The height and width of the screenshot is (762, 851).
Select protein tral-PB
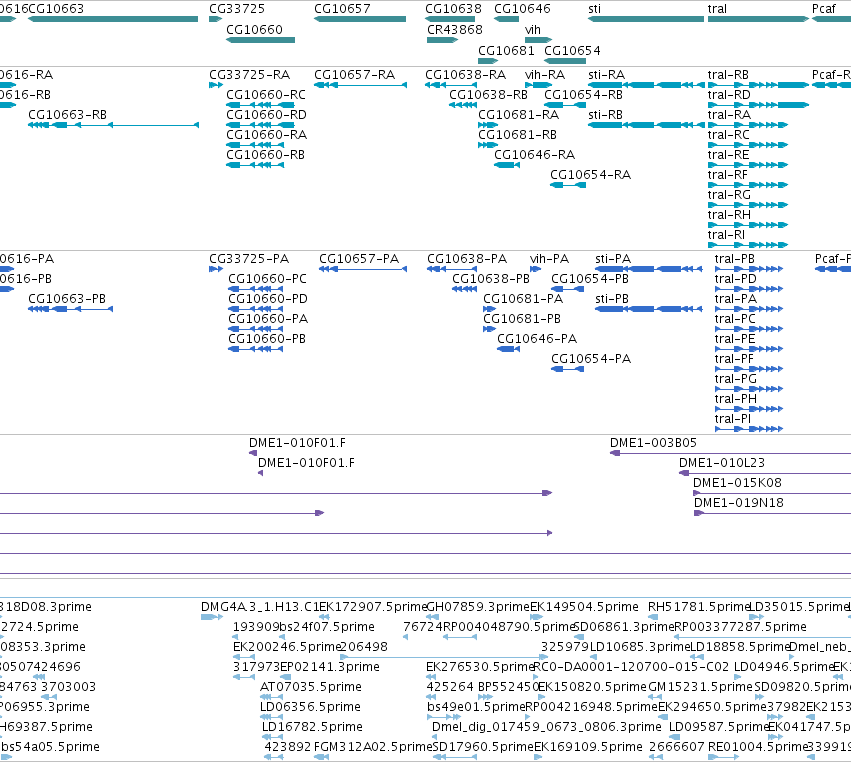[x=749, y=269]
